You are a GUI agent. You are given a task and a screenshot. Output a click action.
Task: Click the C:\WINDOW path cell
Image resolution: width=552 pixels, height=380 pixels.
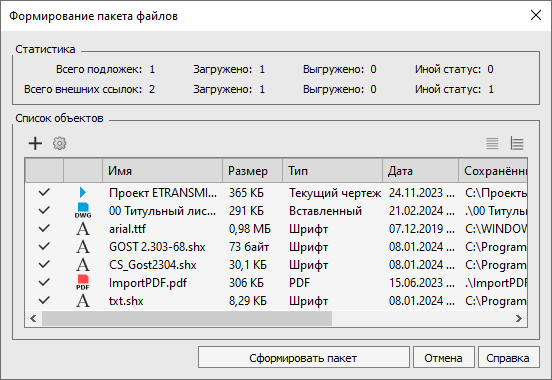pyautogui.click(x=496, y=229)
